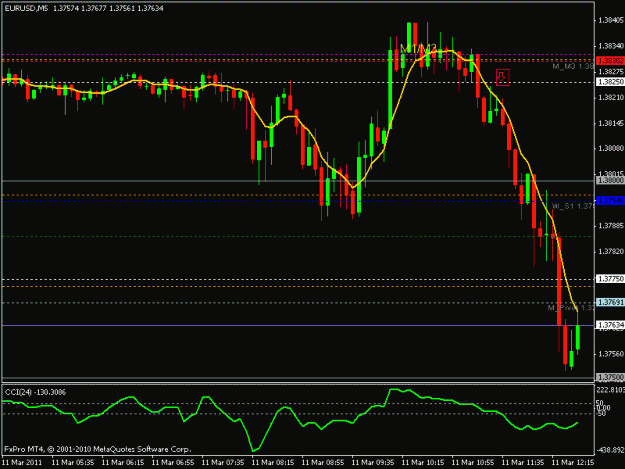The height and width of the screenshot is (469, 625).
Task: Click the 1.37500 price tag
Action: (x=610, y=377)
